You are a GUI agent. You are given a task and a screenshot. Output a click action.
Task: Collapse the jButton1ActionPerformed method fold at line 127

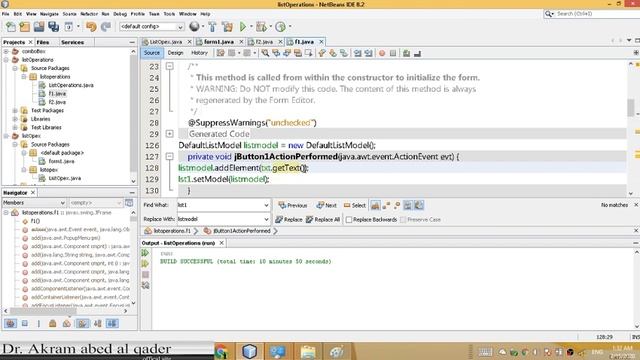(170, 156)
